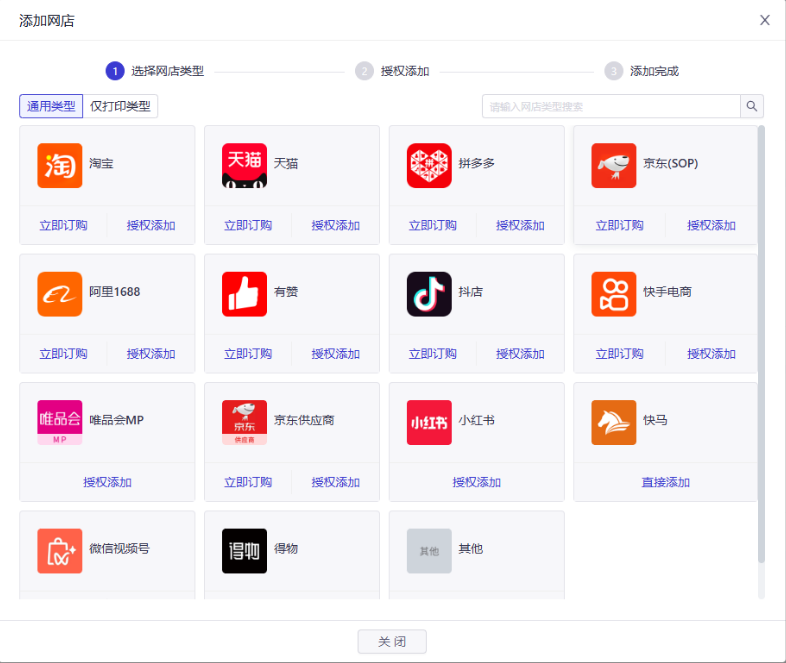Click 直接添加 under 快马
This screenshot has height=663, width=786.
666,482
